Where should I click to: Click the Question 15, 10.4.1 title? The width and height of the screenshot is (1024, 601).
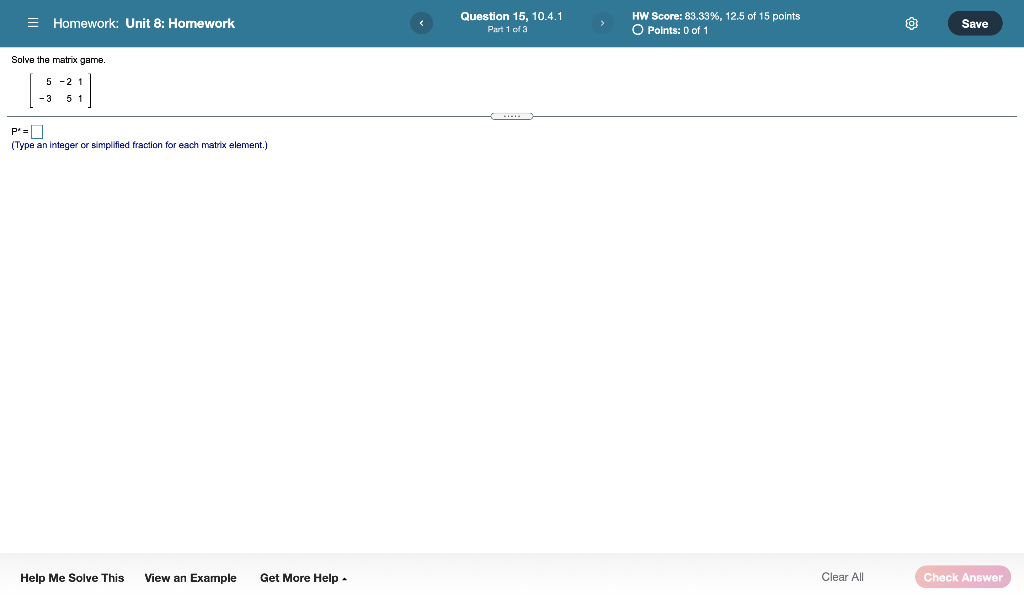click(x=511, y=16)
